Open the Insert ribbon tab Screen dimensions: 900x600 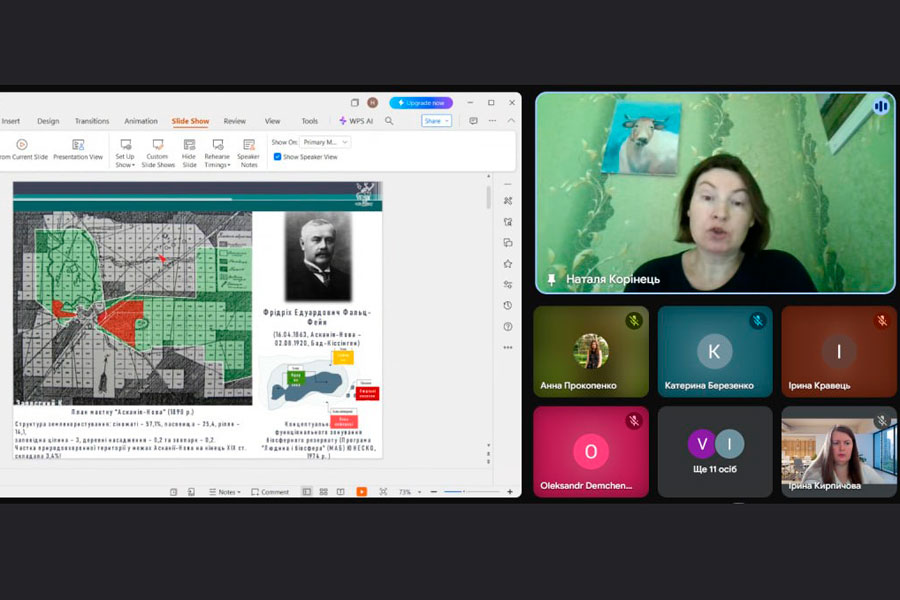point(10,121)
